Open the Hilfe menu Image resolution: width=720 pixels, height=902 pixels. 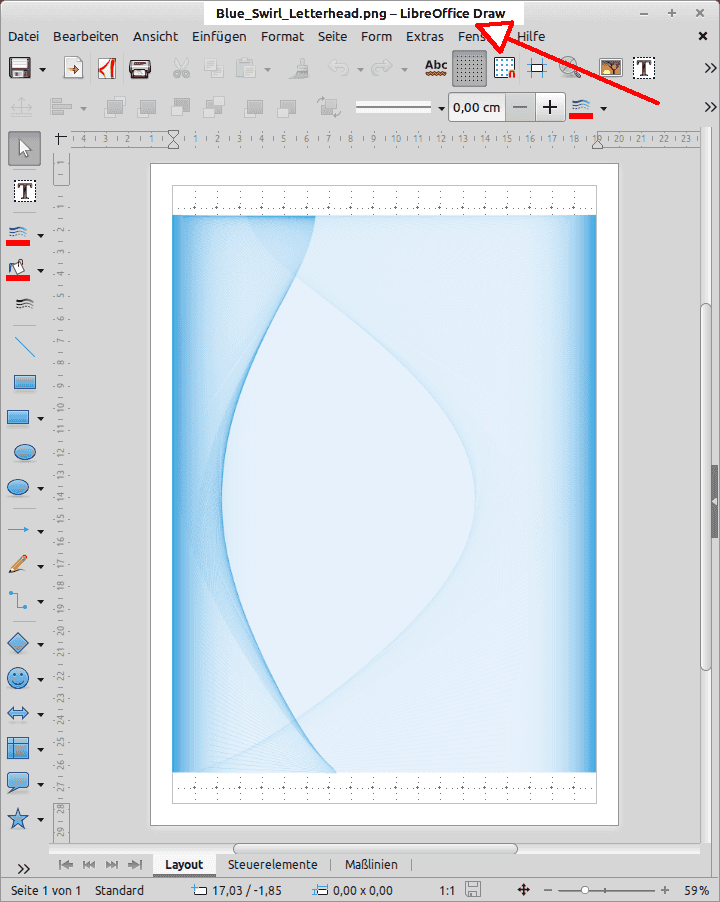(531, 36)
